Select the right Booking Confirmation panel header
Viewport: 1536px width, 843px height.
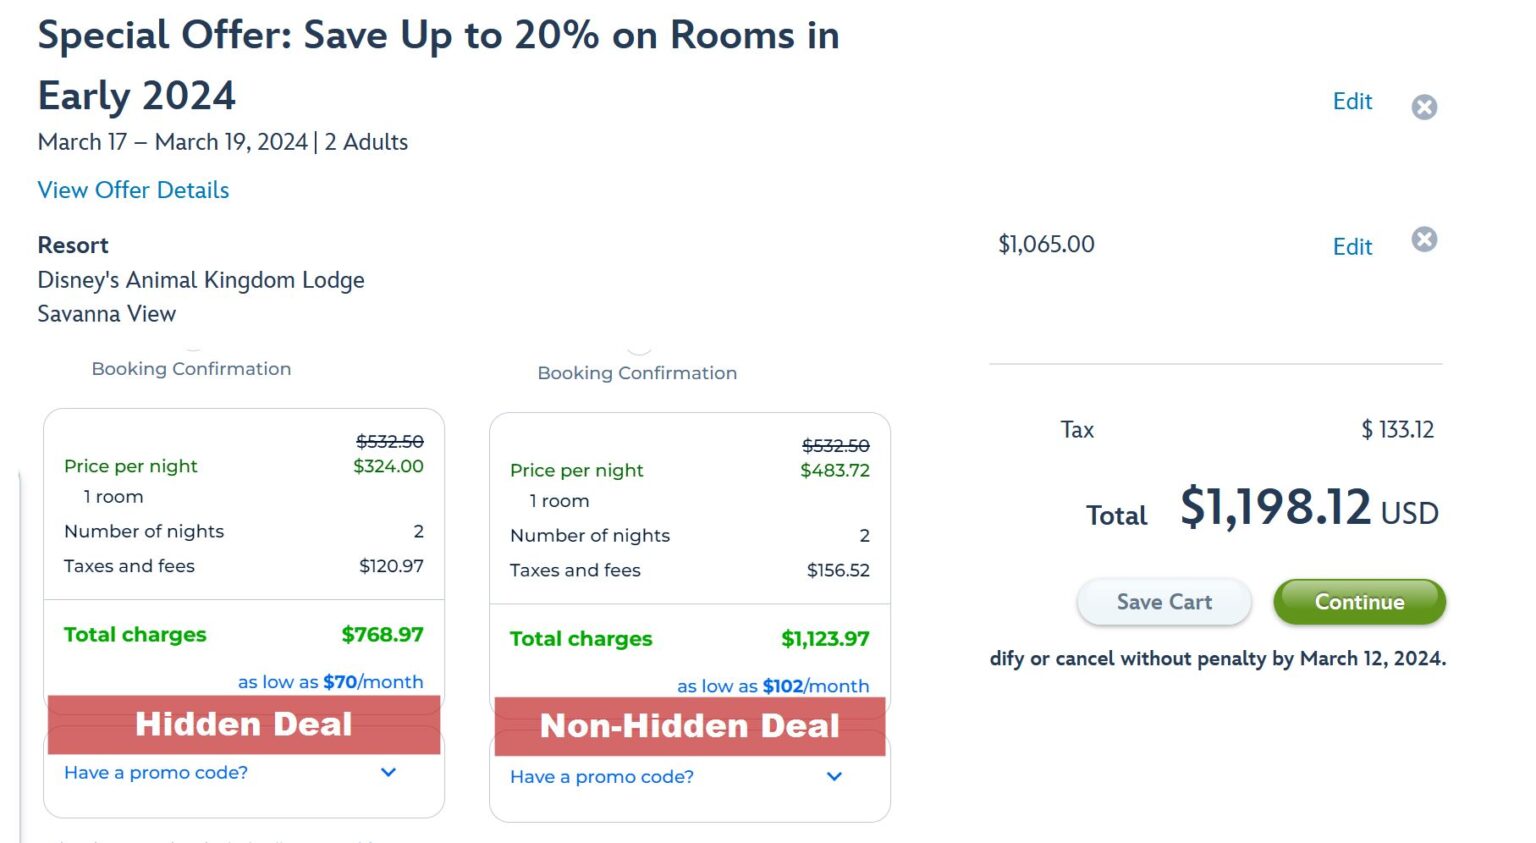click(x=637, y=373)
